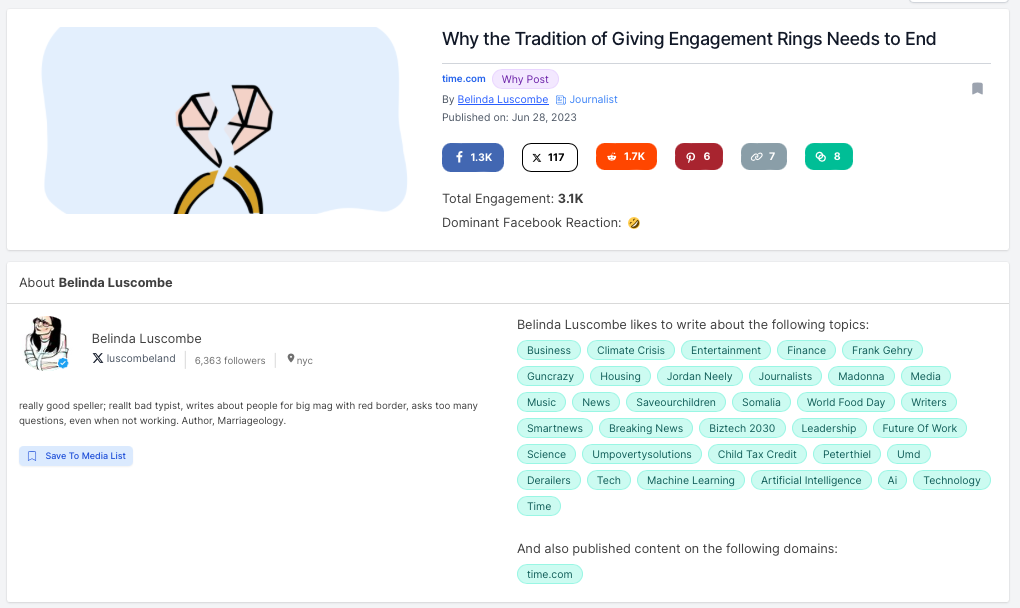This screenshot has width=1020, height=608.
Task: Click the Save To Media List button
Action: (x=76, y=456)
